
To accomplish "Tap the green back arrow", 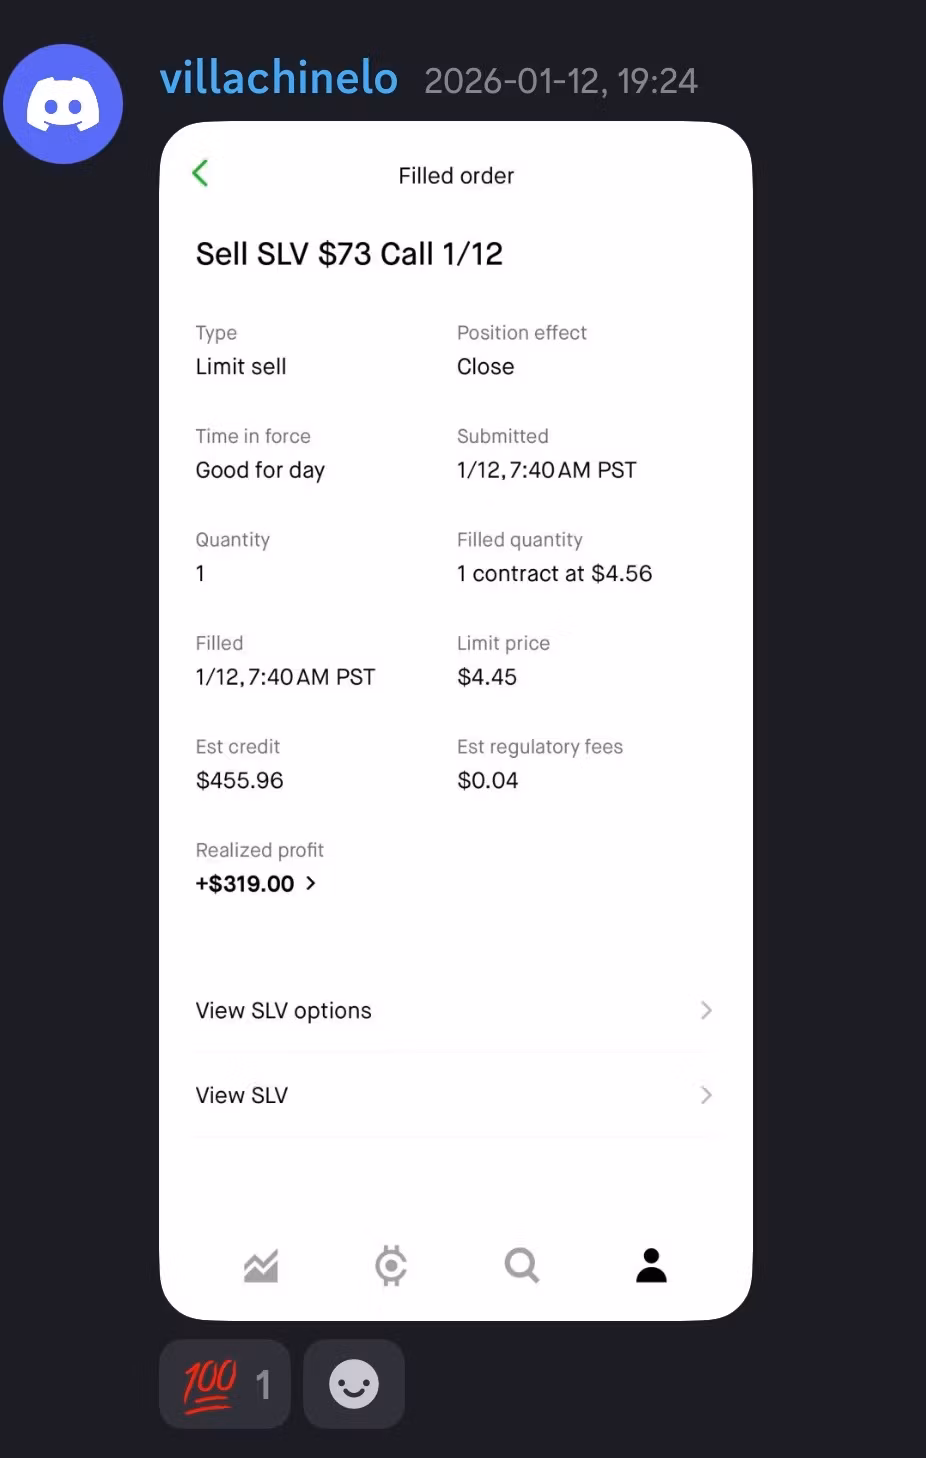I will (x=200, y=173).
